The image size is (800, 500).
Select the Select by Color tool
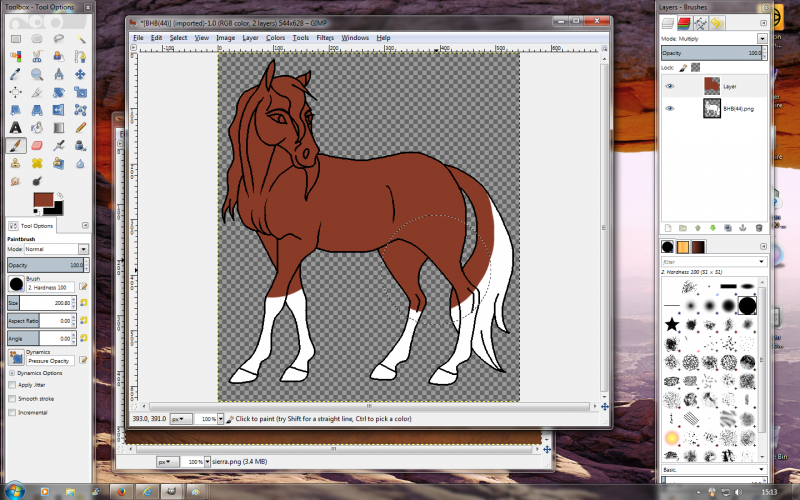point(16,56)
